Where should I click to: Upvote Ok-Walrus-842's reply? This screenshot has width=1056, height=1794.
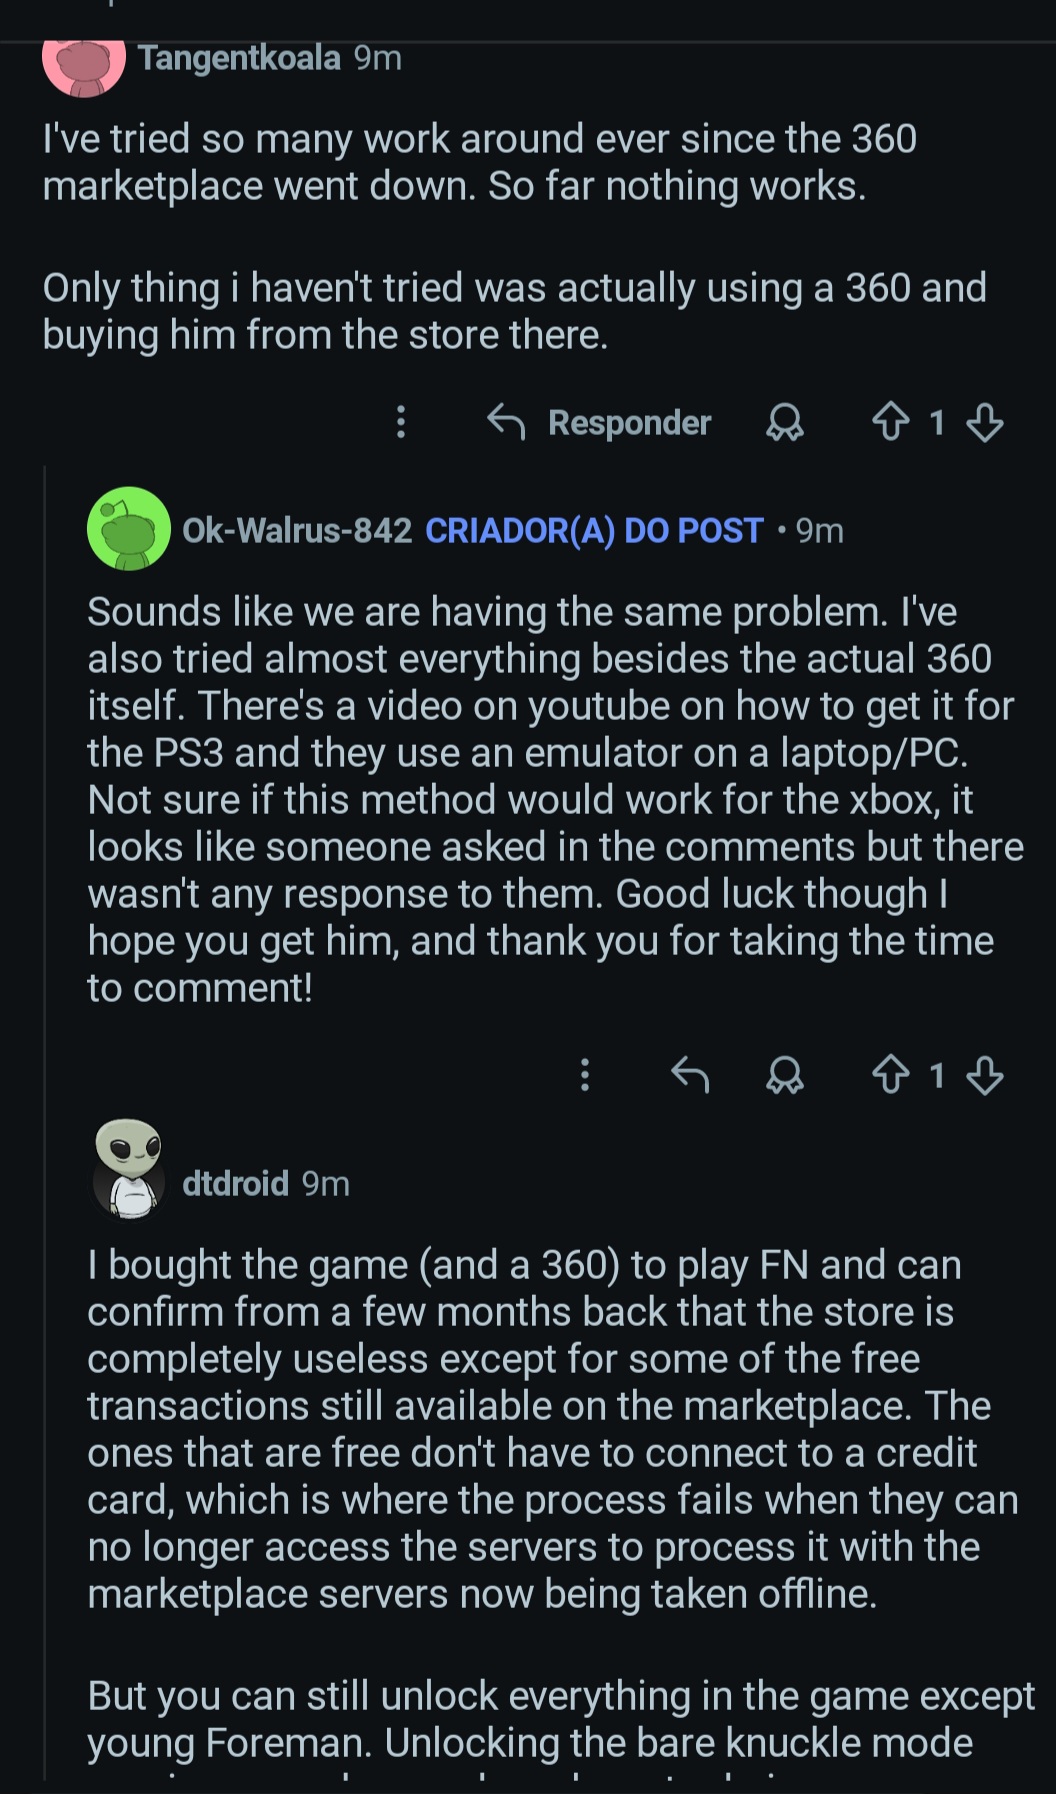(x=890, y=1076)
